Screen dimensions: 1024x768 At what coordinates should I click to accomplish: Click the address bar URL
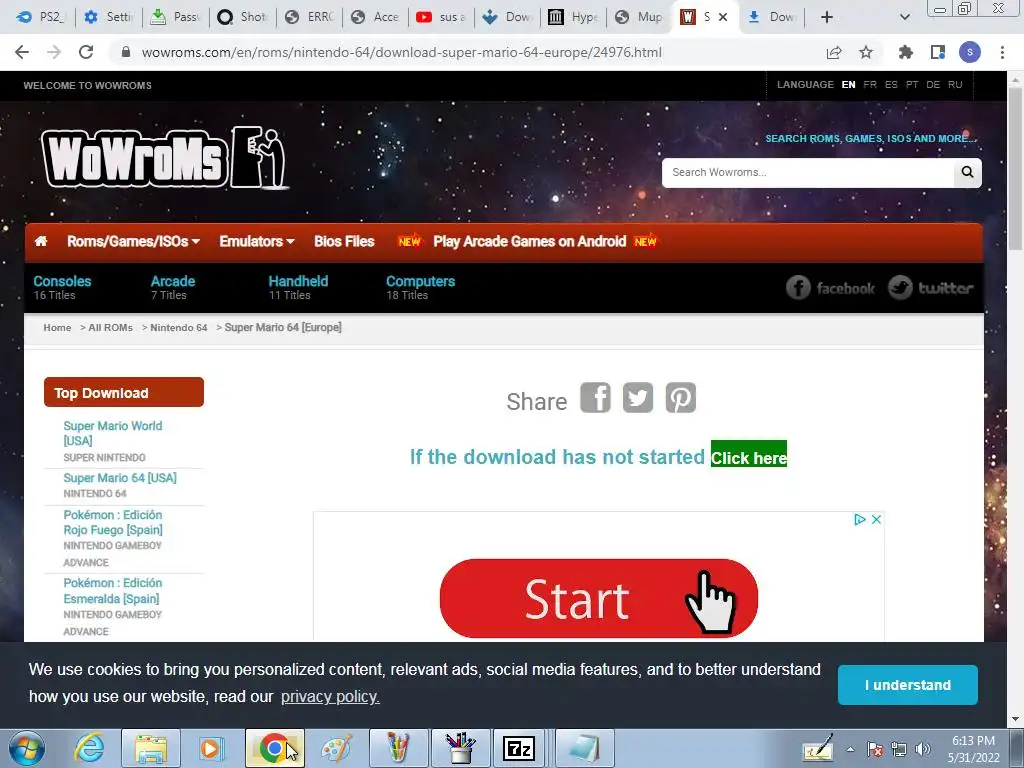pos(402,52)
